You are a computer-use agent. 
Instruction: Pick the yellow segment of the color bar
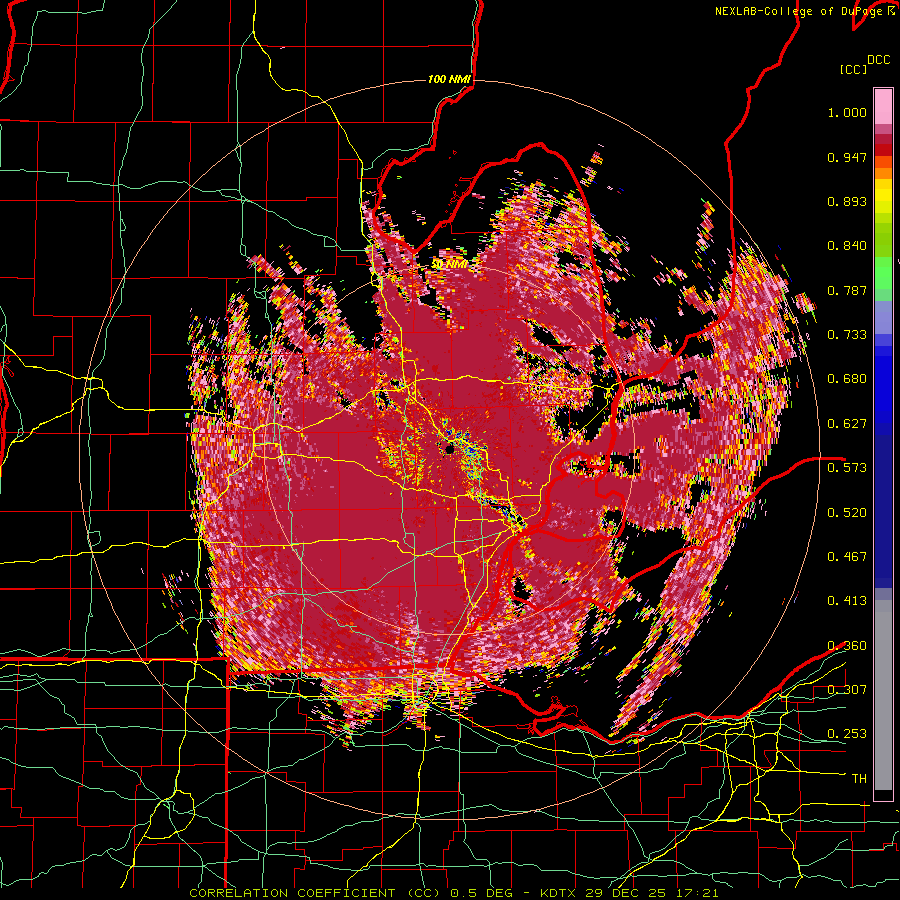click(x=883, y=196)
